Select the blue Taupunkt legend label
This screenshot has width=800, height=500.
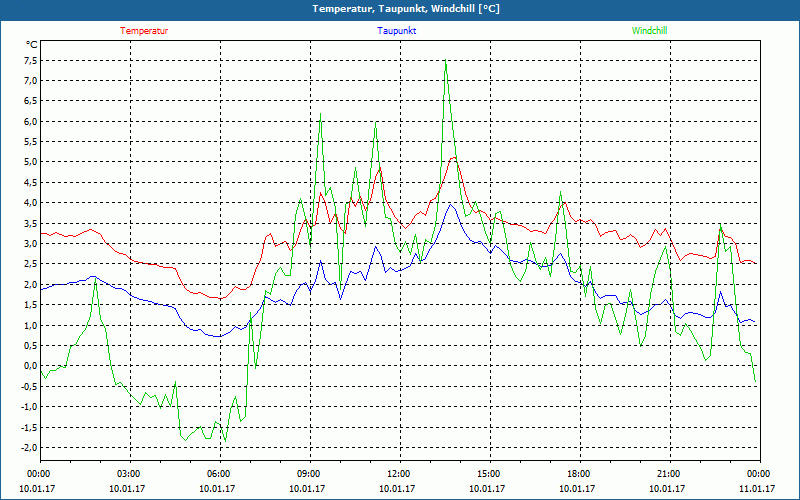click(x=397, y=31)
